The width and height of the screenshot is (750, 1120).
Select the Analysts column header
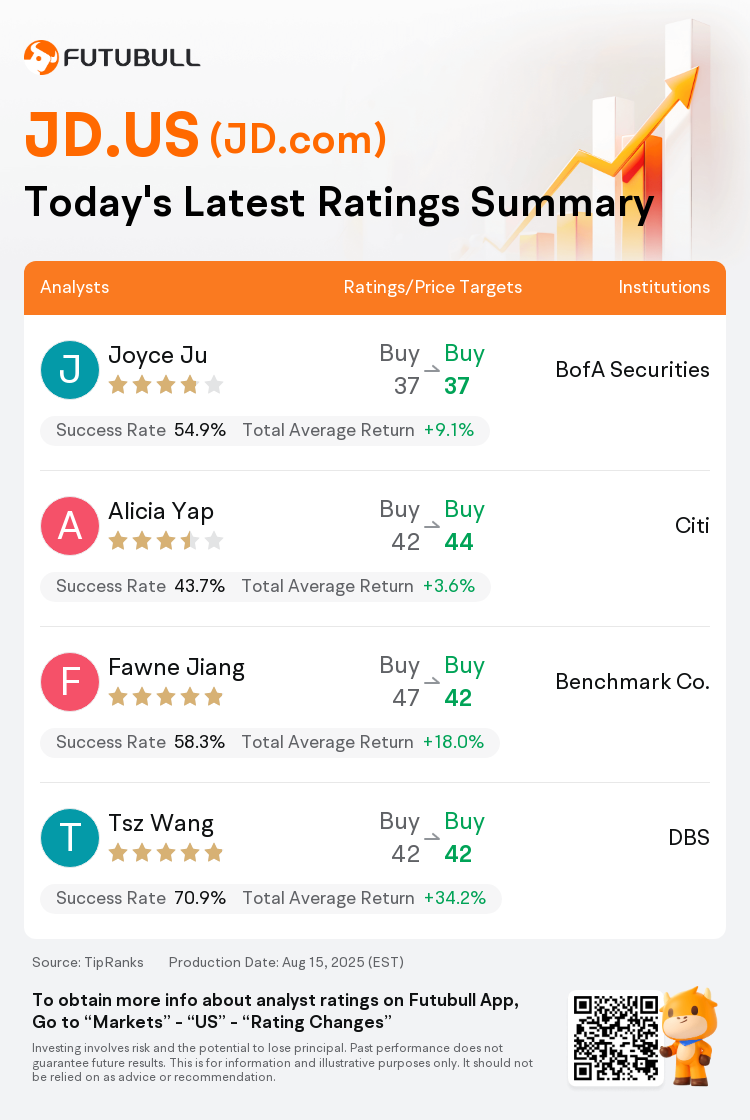click(74, 287)
